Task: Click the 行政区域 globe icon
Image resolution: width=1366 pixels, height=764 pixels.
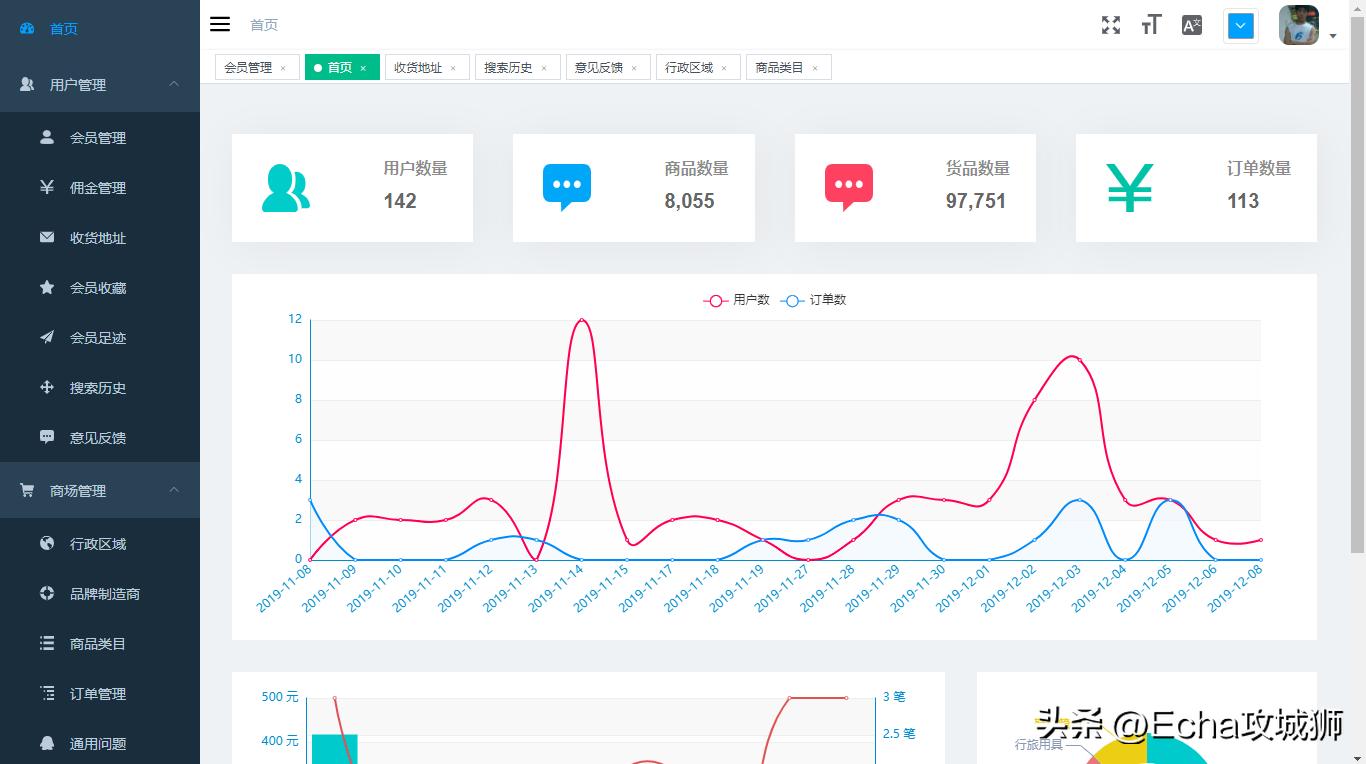Action: [47, 543]
